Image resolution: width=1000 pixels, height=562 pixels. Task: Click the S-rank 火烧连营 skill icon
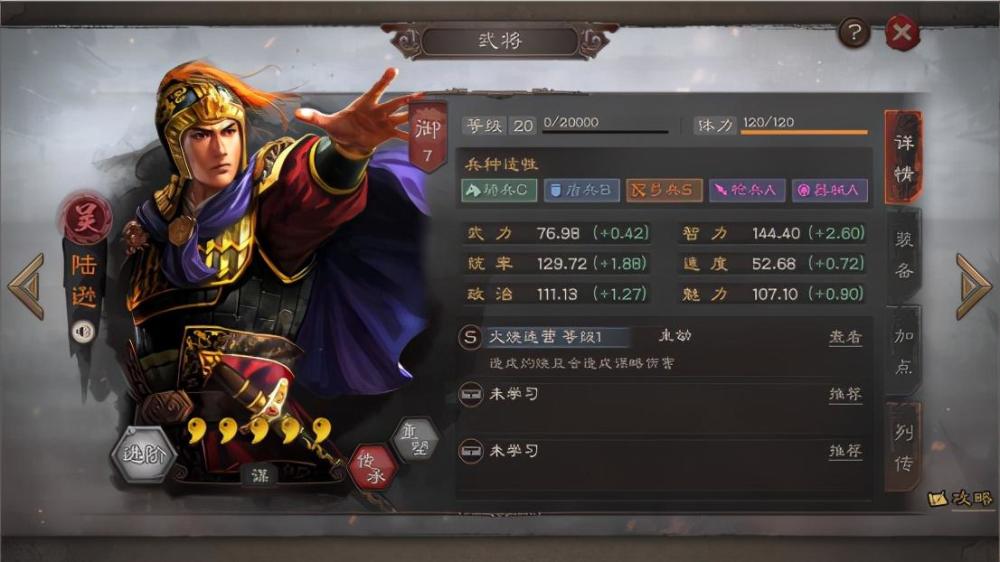[470, 337]
